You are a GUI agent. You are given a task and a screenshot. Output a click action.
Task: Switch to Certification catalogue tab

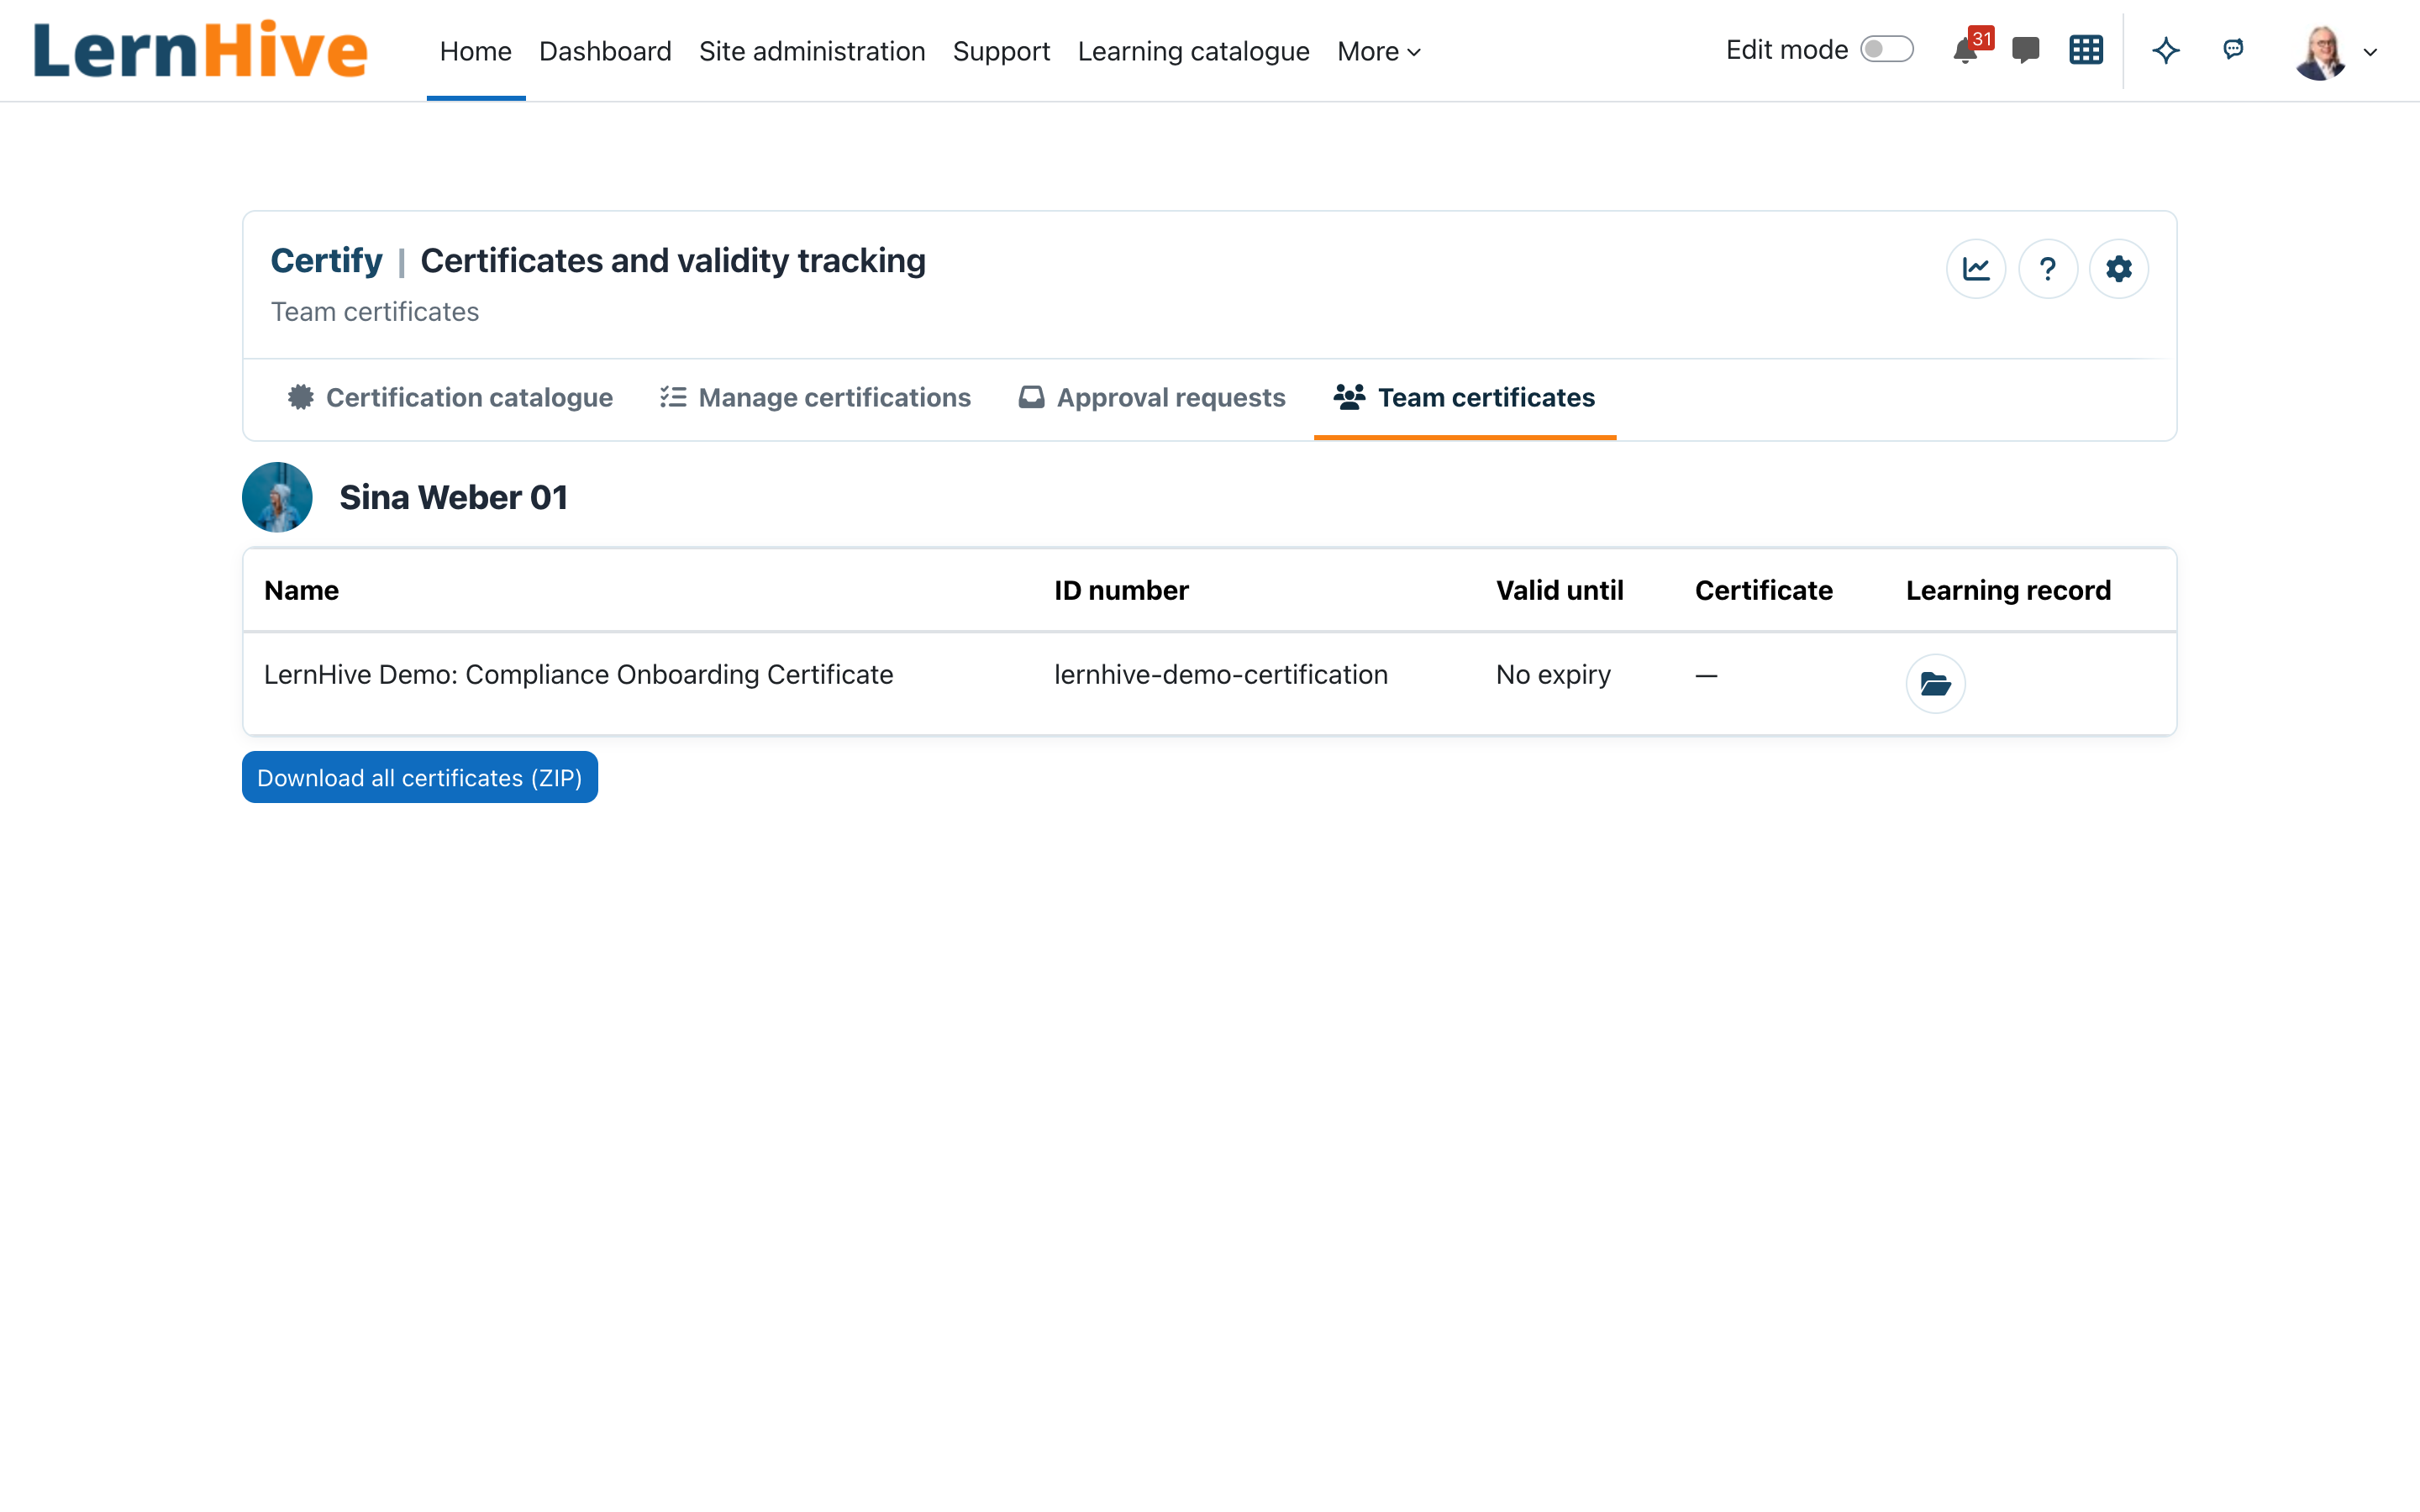click(450, 398)
